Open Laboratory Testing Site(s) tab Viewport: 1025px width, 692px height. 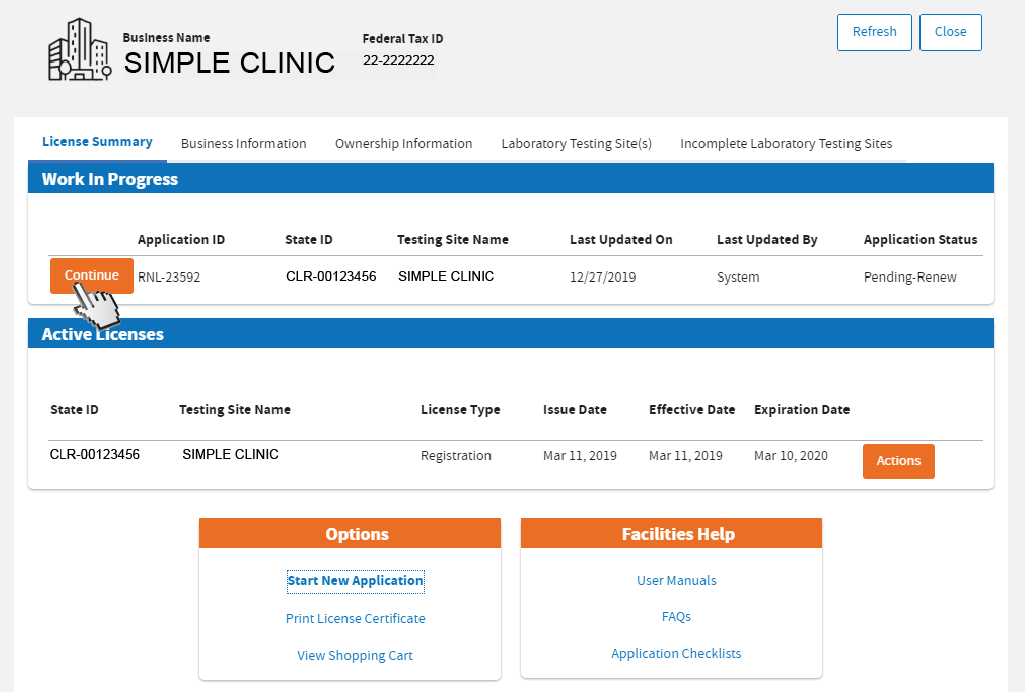[x=576, y=144]
